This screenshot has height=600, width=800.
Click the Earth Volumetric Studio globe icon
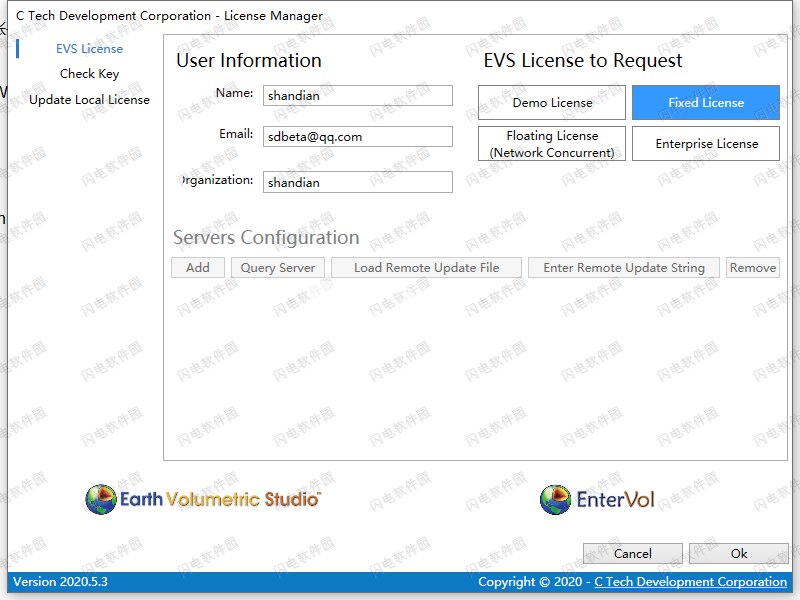pyautogui.click(x=101, y=499)
